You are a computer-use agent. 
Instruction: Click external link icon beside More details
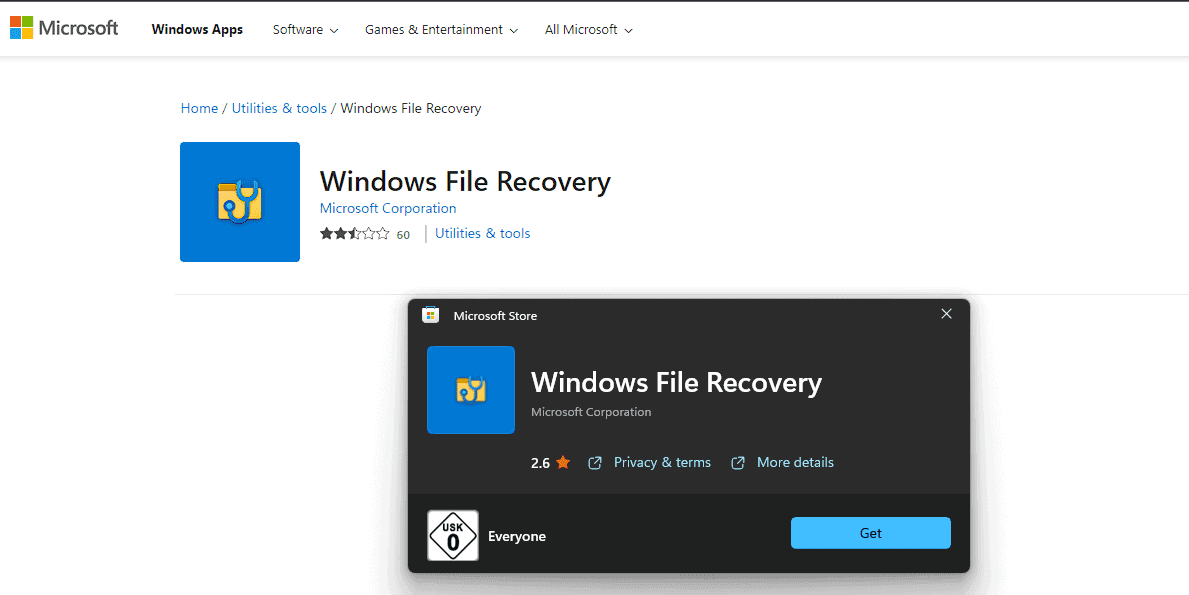[x=738, y=462]
